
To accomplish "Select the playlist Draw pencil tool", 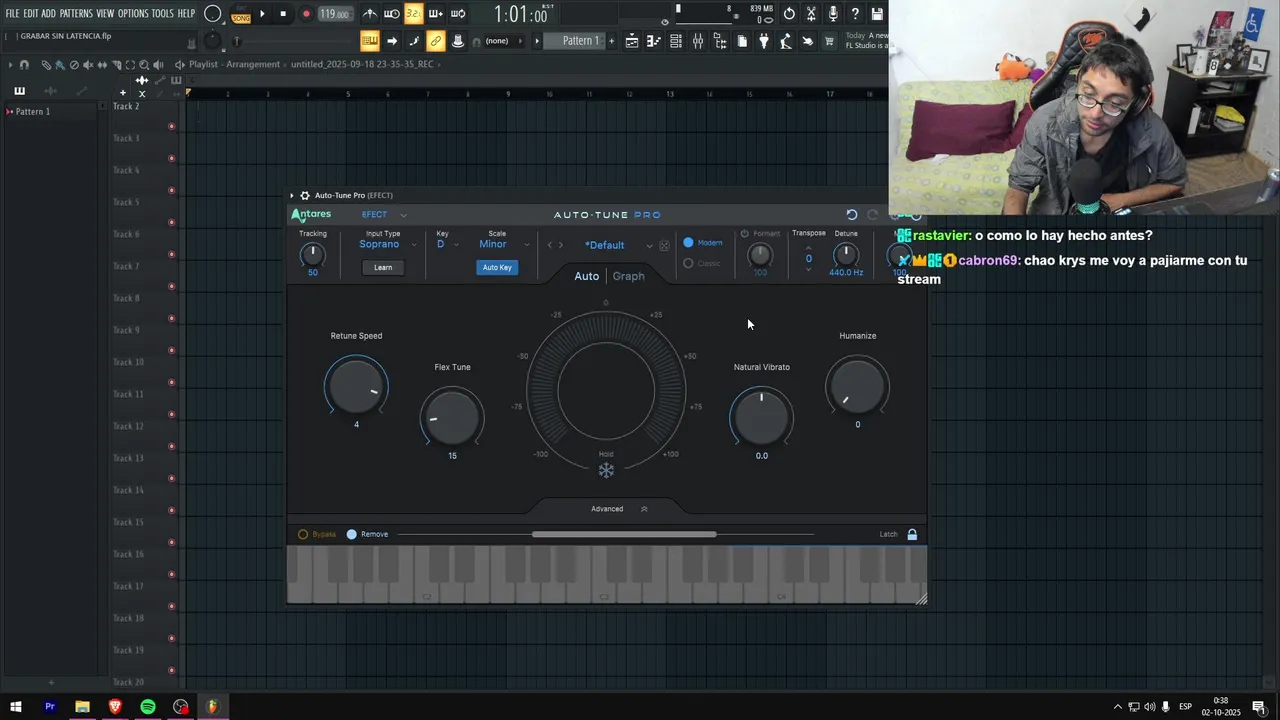I will coord(46,65).
